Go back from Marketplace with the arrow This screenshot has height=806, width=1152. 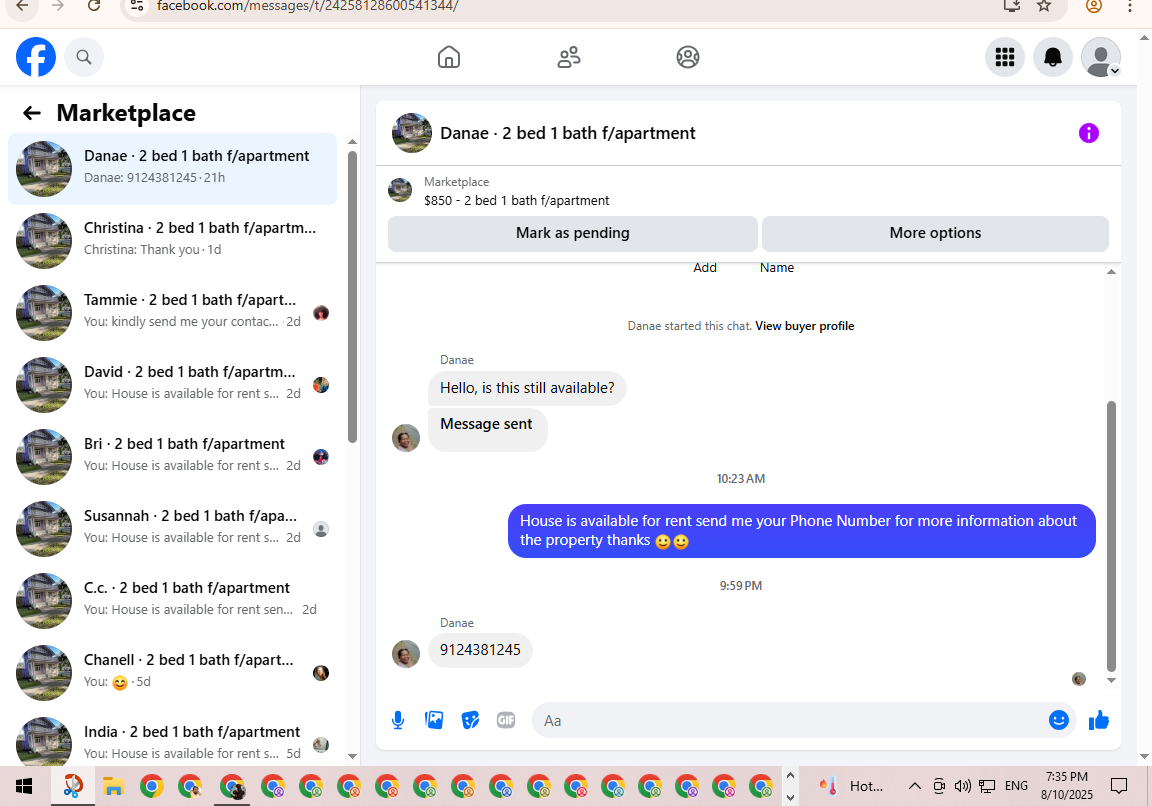32,112
